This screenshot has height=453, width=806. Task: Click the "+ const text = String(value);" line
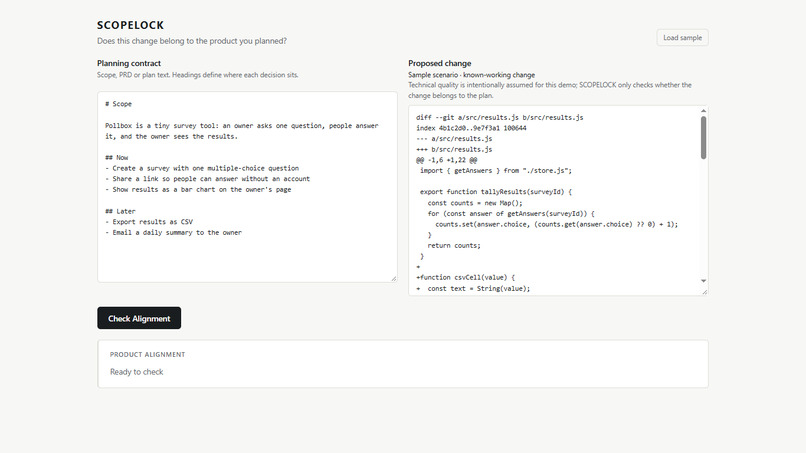tap(473, 288)
